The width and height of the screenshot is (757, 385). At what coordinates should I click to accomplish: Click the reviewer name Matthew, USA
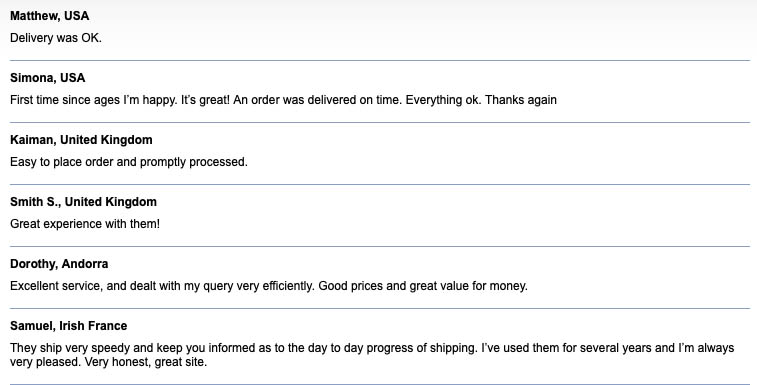point(50,16)
